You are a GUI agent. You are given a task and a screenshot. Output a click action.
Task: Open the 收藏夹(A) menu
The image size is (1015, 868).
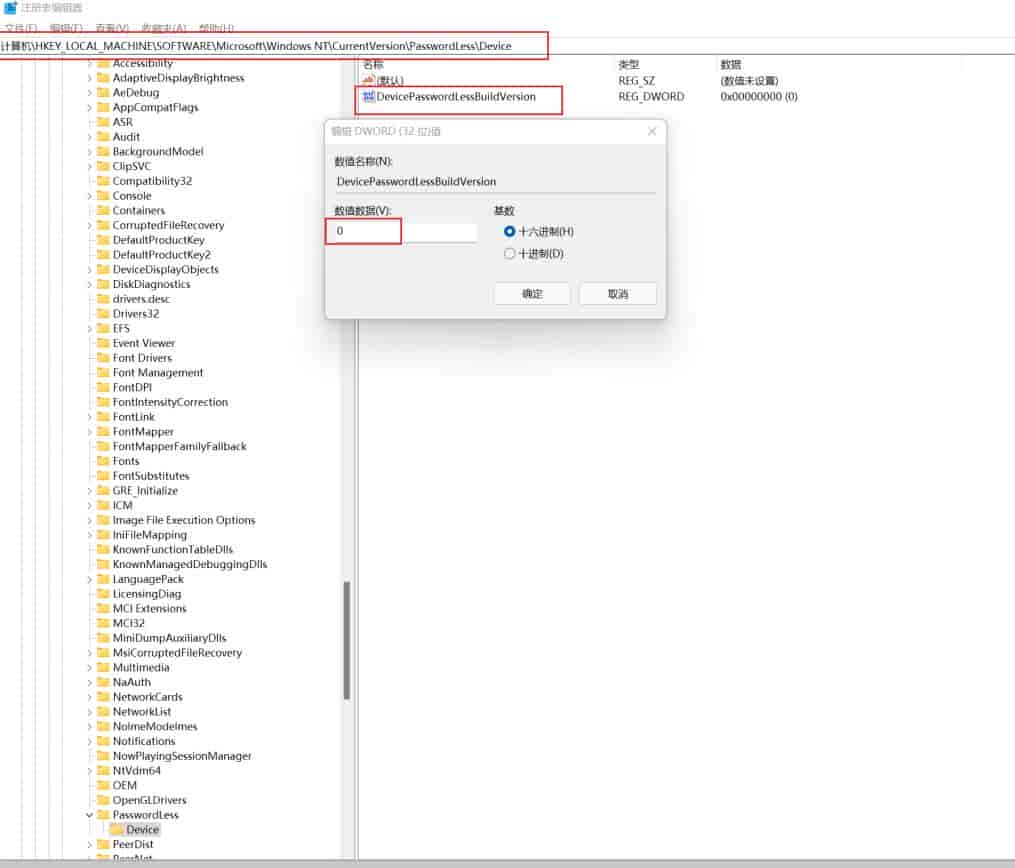pos(164,28)
